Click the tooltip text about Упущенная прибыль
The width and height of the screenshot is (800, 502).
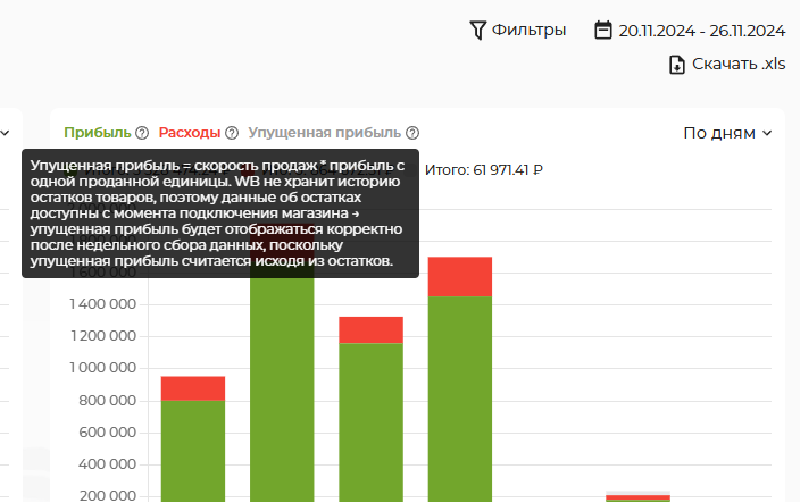pos(220,213)
